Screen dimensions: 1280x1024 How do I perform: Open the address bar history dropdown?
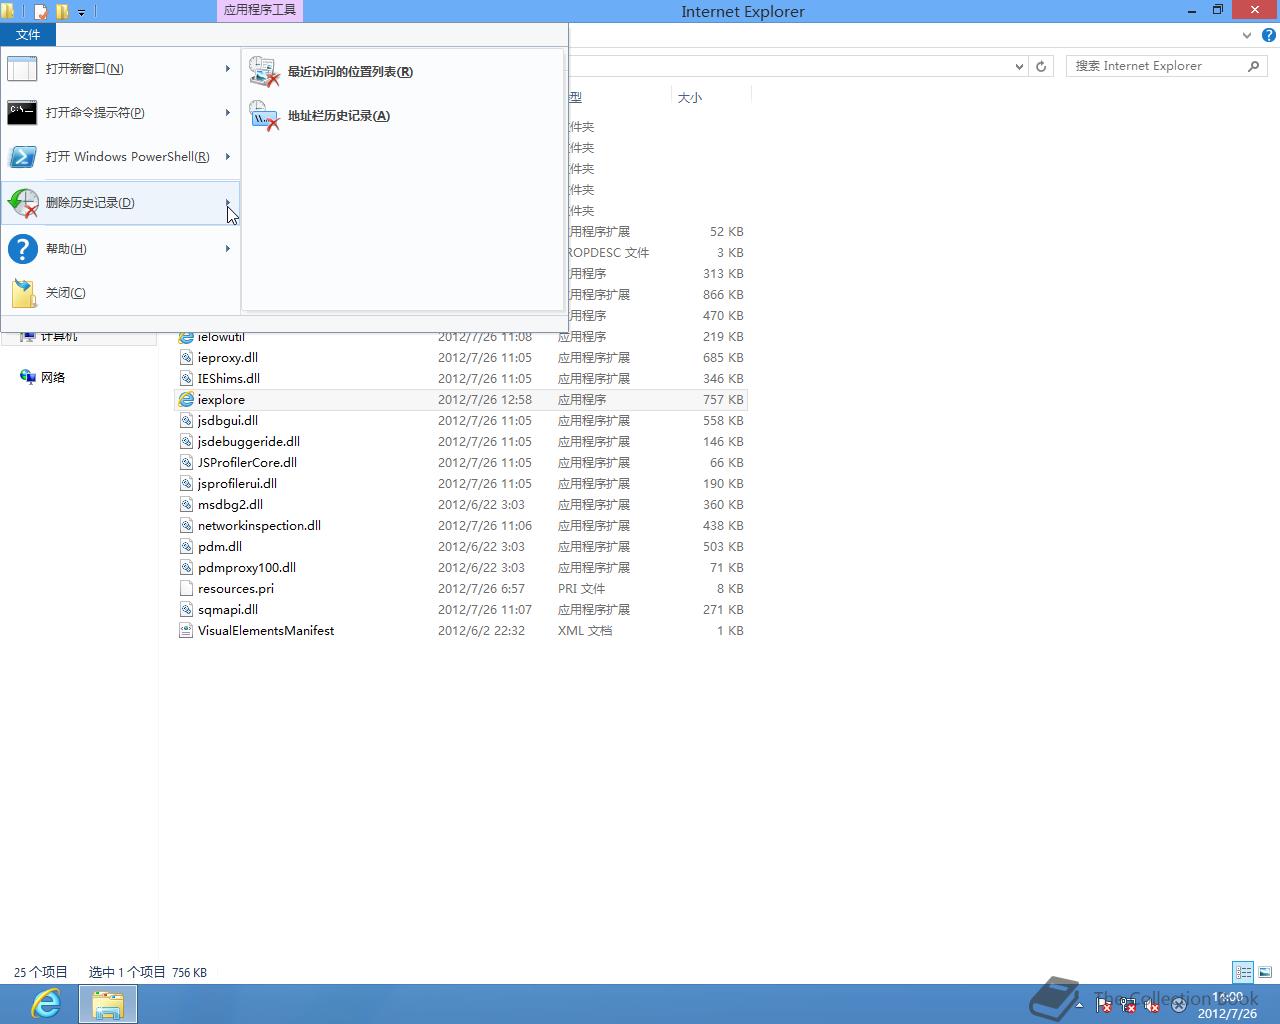pos(1019,66)
